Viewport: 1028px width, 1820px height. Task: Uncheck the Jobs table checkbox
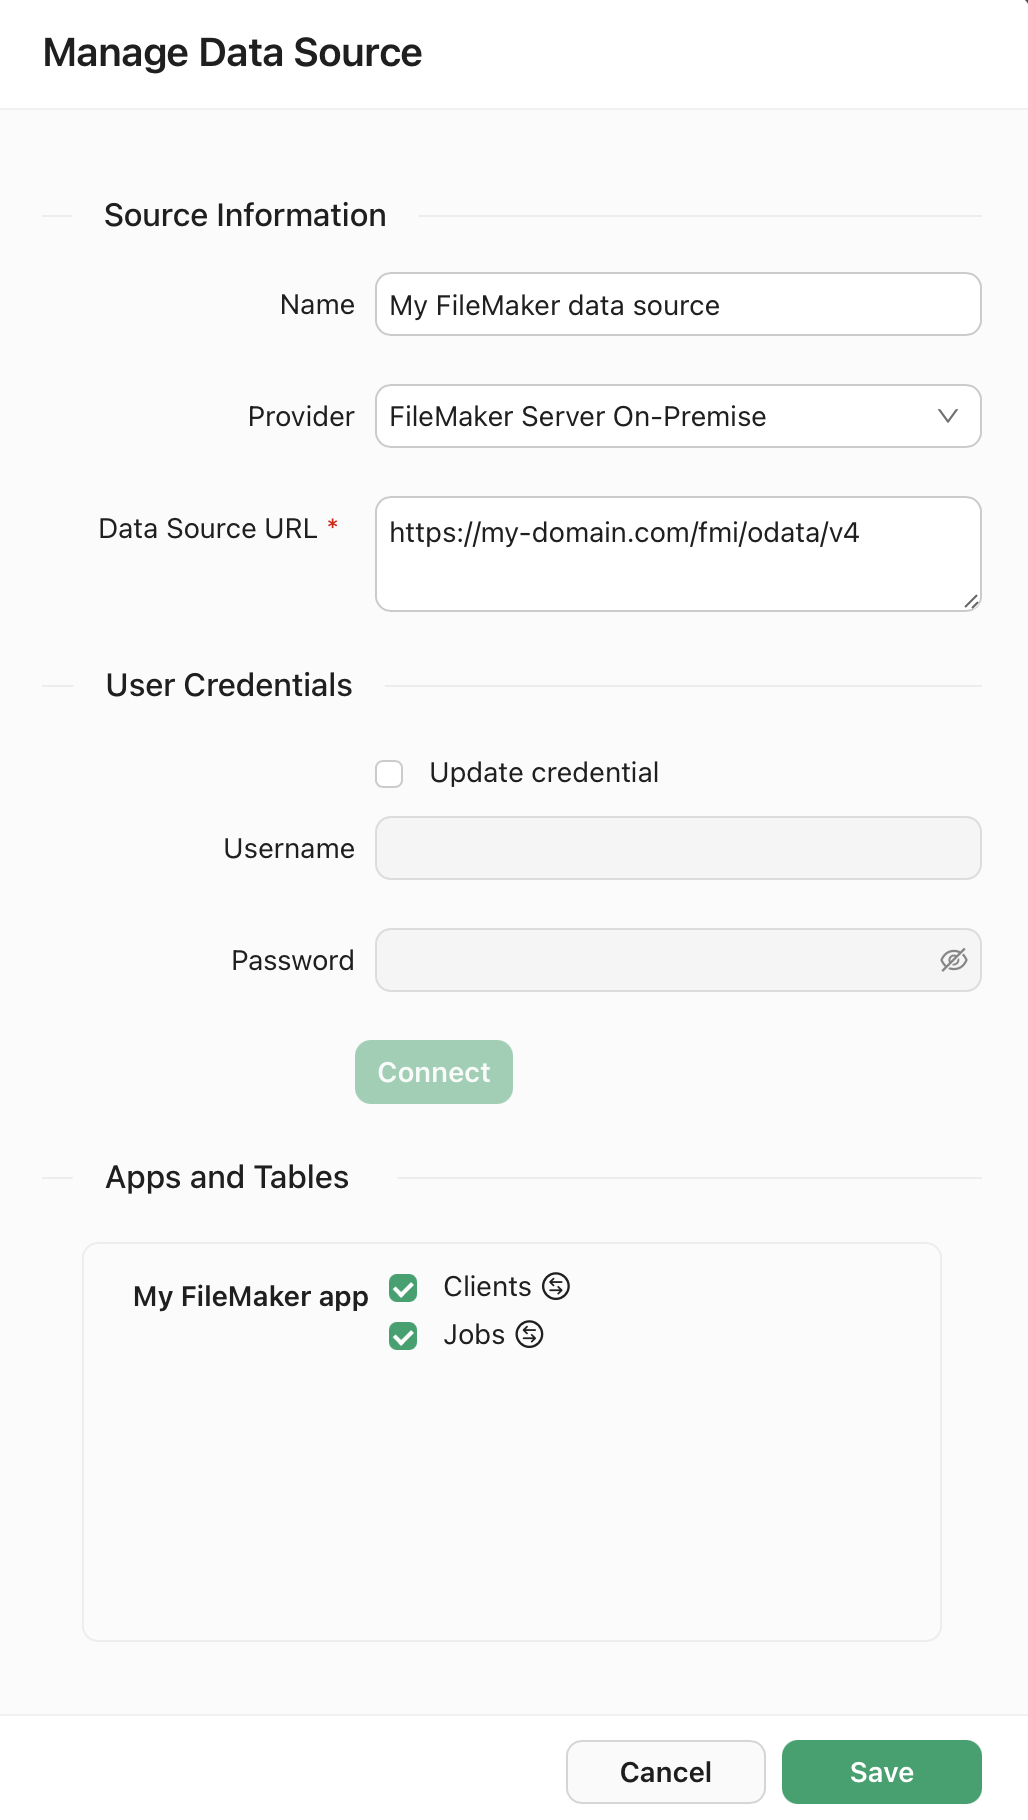(x=402, y=1336)
